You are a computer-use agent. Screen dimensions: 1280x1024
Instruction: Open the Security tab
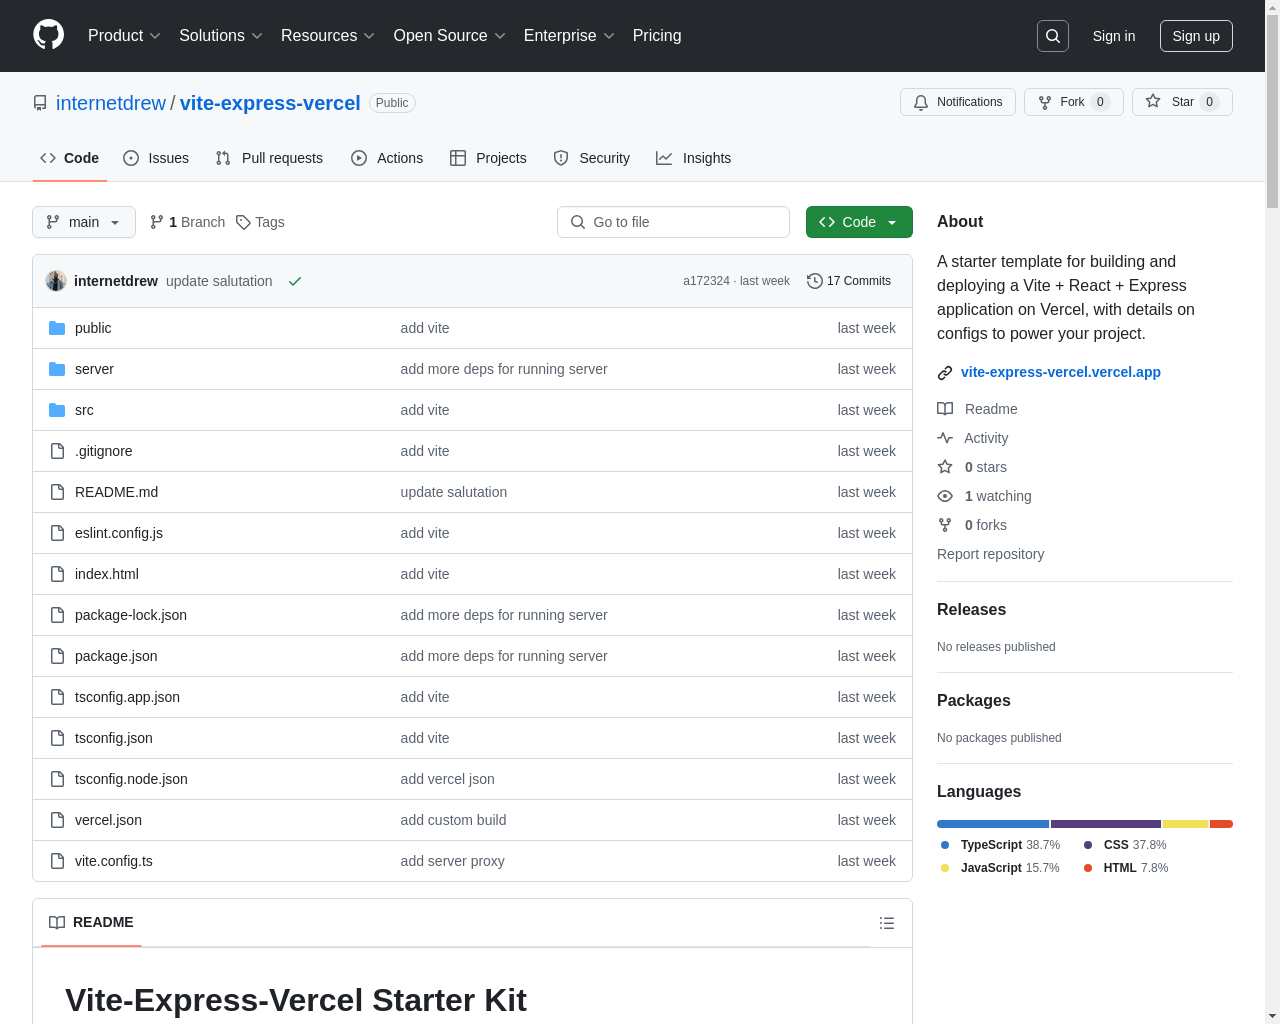[592, 158]
